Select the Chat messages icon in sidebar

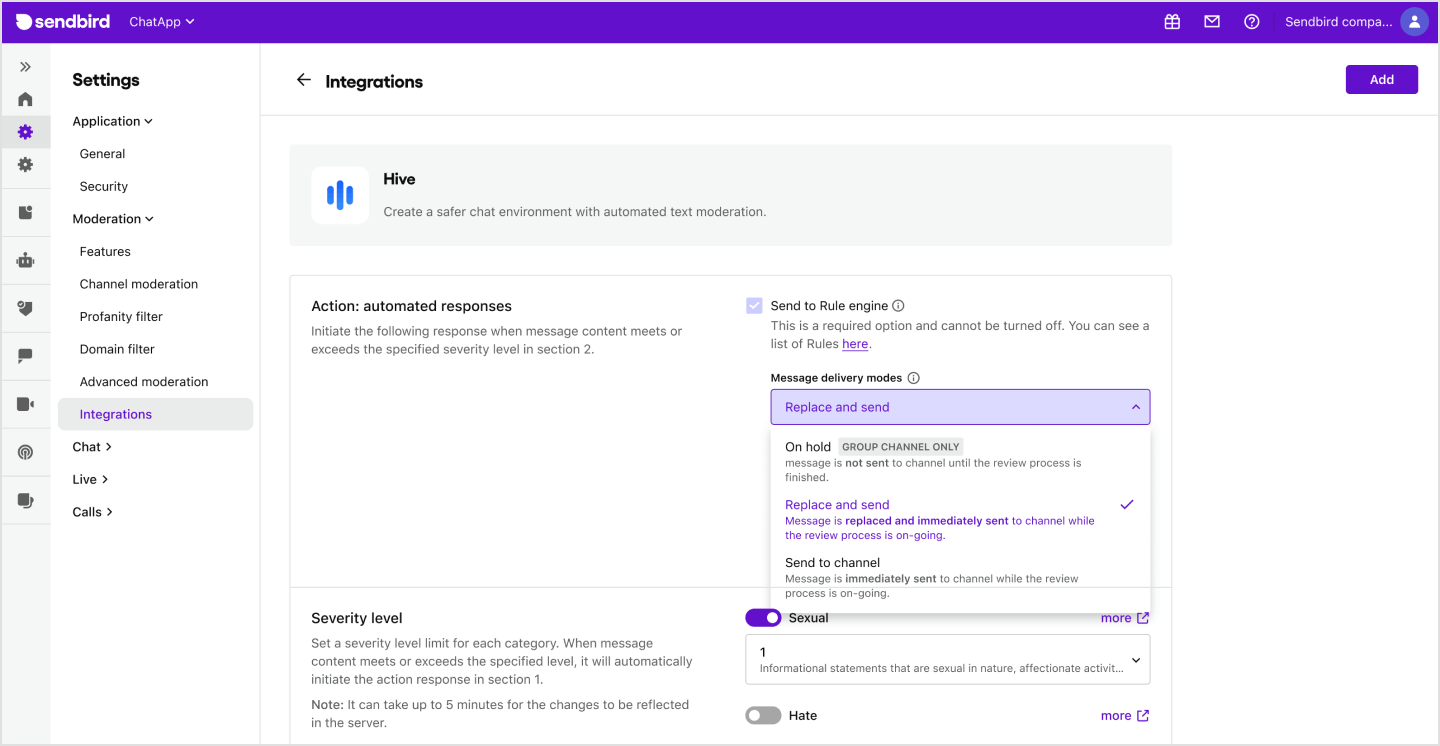[25, 355]
